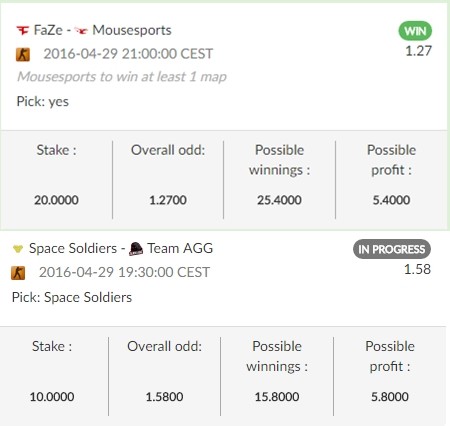Open the FaZe team name link

(48, 30)
